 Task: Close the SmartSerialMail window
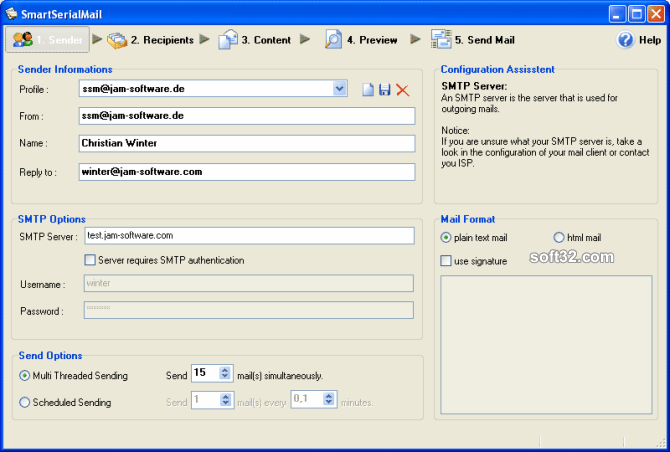(656, 14)
